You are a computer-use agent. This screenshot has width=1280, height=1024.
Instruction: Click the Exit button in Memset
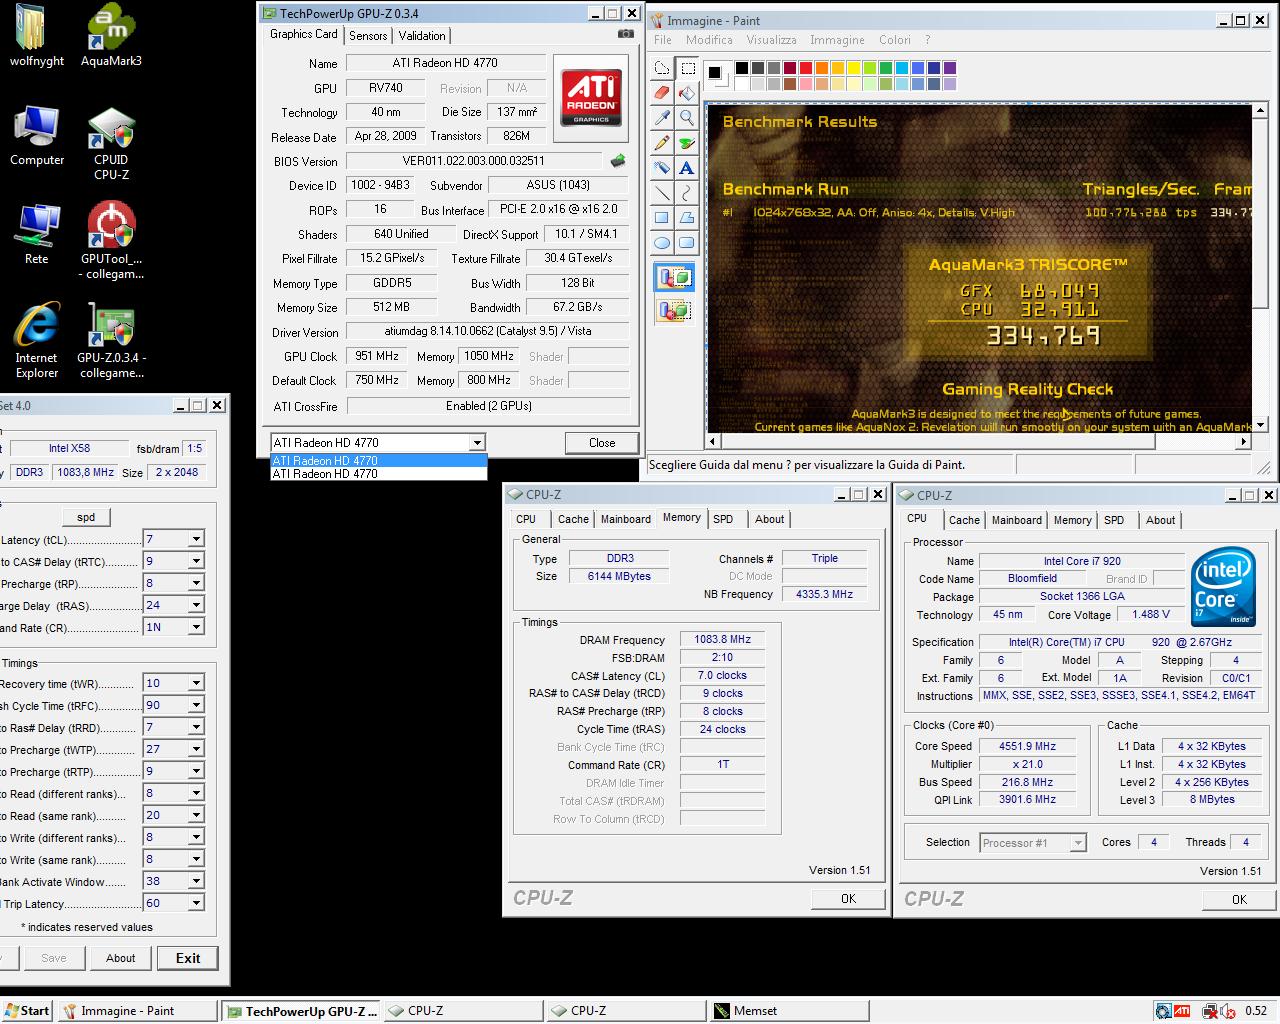pyautogui.click(x=188, y=958)
